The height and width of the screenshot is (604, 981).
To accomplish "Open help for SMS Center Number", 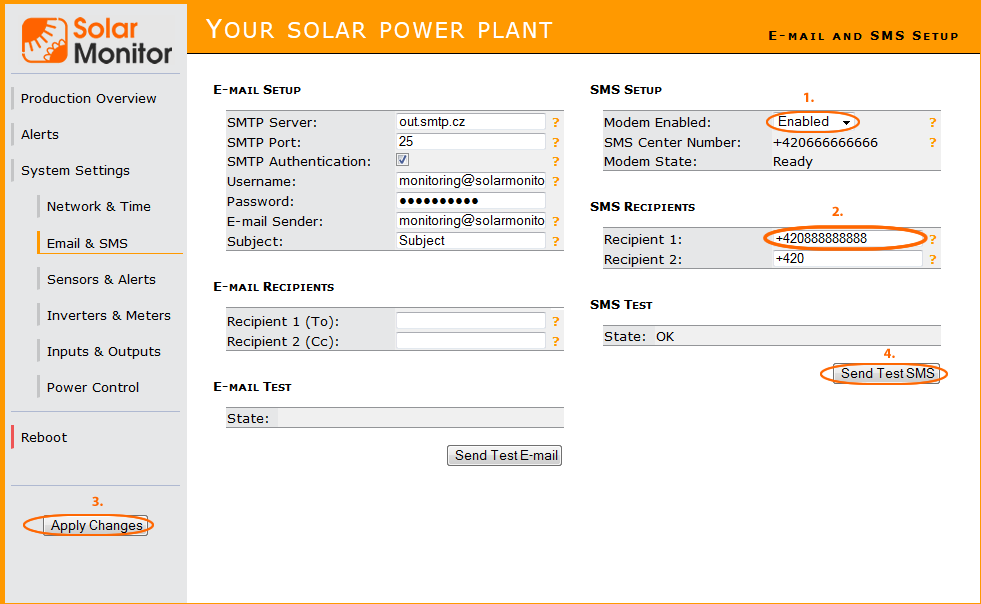I will [932, 143].
